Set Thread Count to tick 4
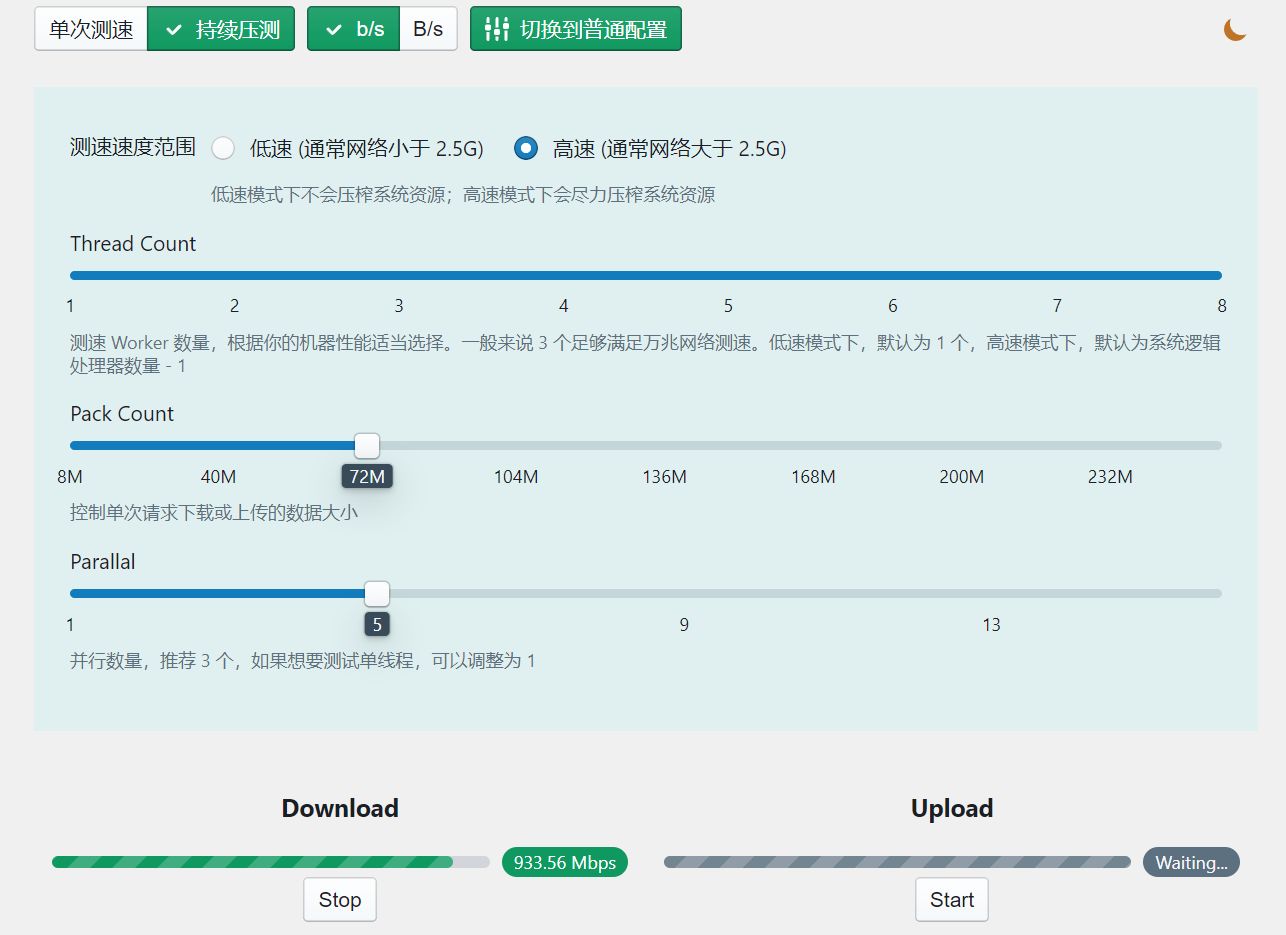This screenshot has height=935, width=1286. 564,306
